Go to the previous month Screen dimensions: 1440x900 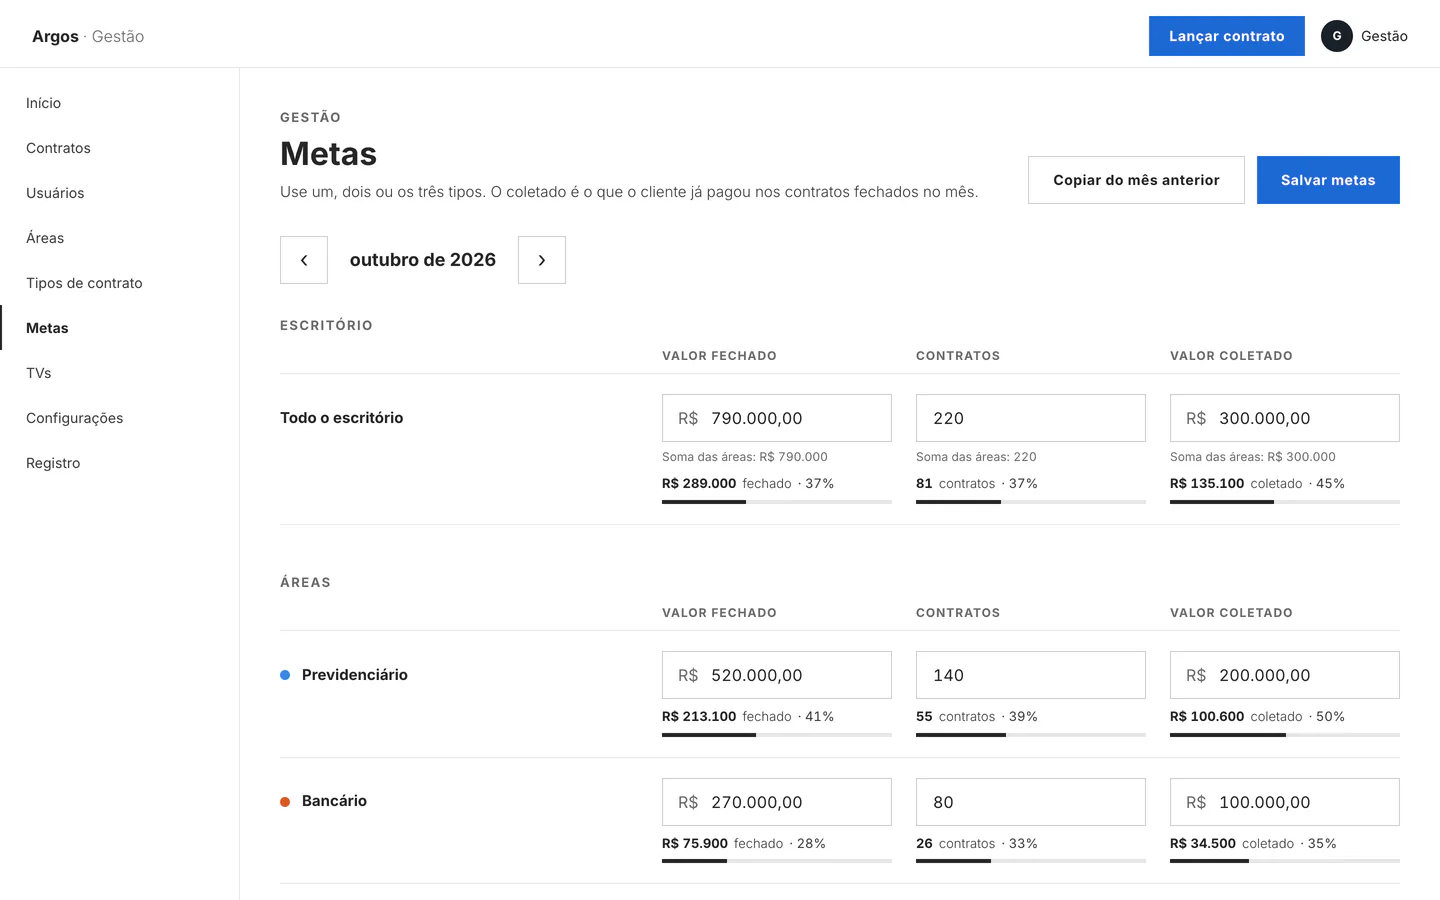pos(304,260)
